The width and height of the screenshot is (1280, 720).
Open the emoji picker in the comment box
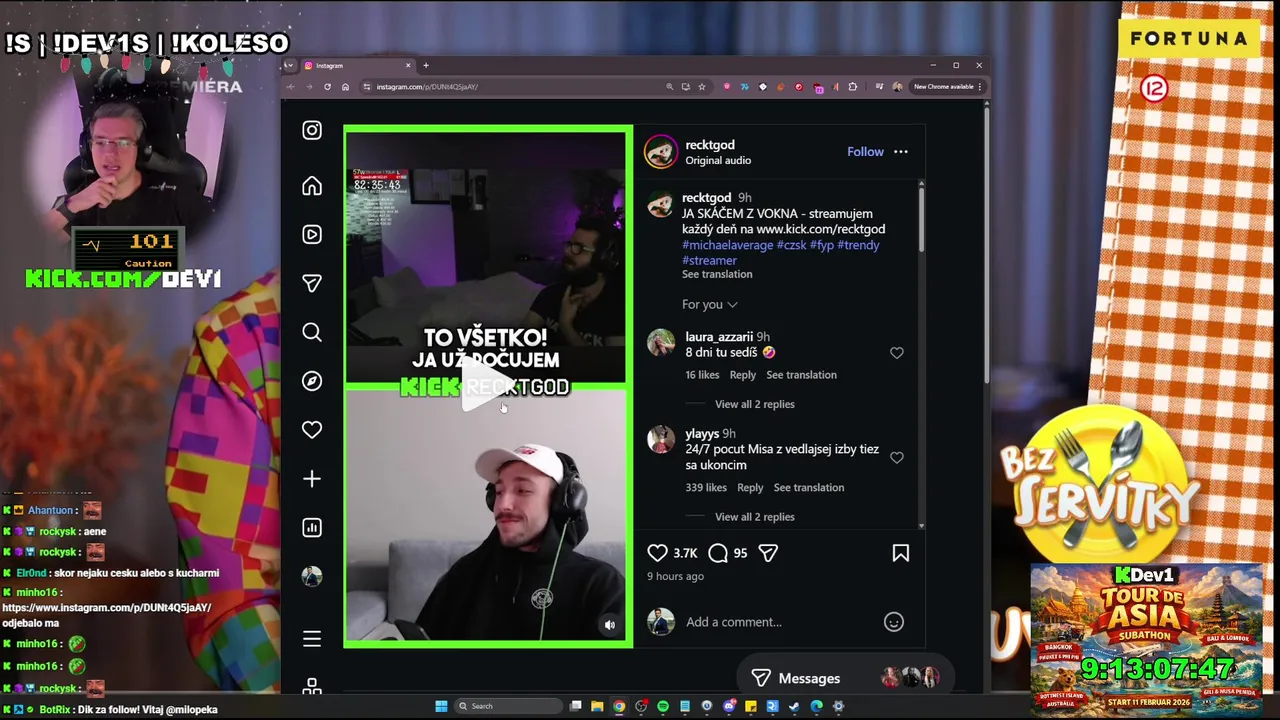click(x=894, y=622)
